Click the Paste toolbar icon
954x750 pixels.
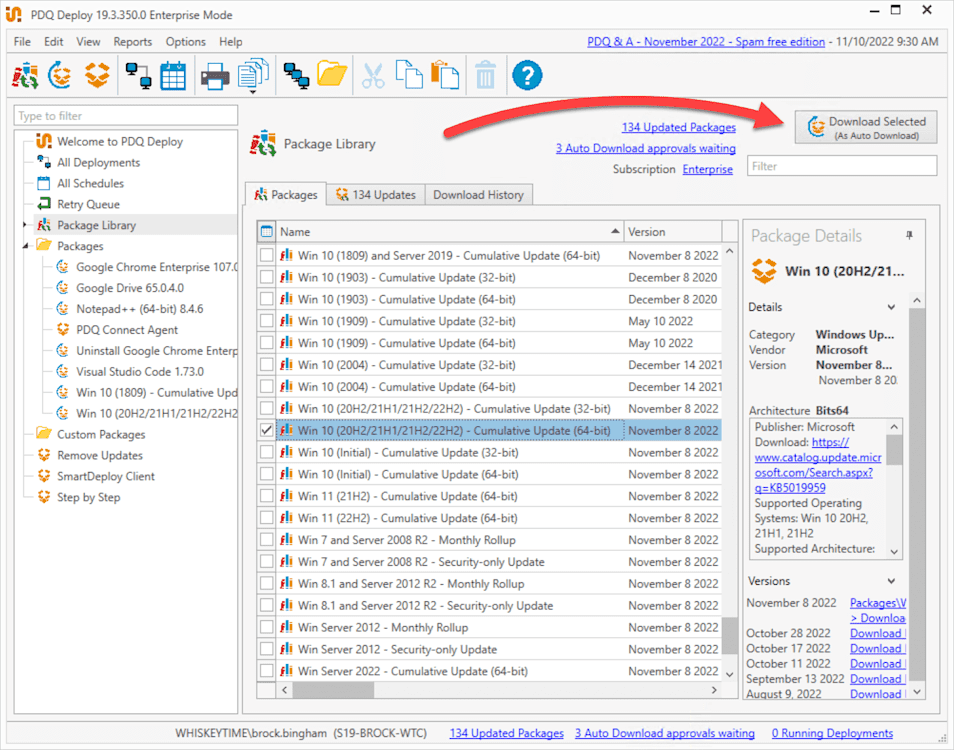coord(445,74)
